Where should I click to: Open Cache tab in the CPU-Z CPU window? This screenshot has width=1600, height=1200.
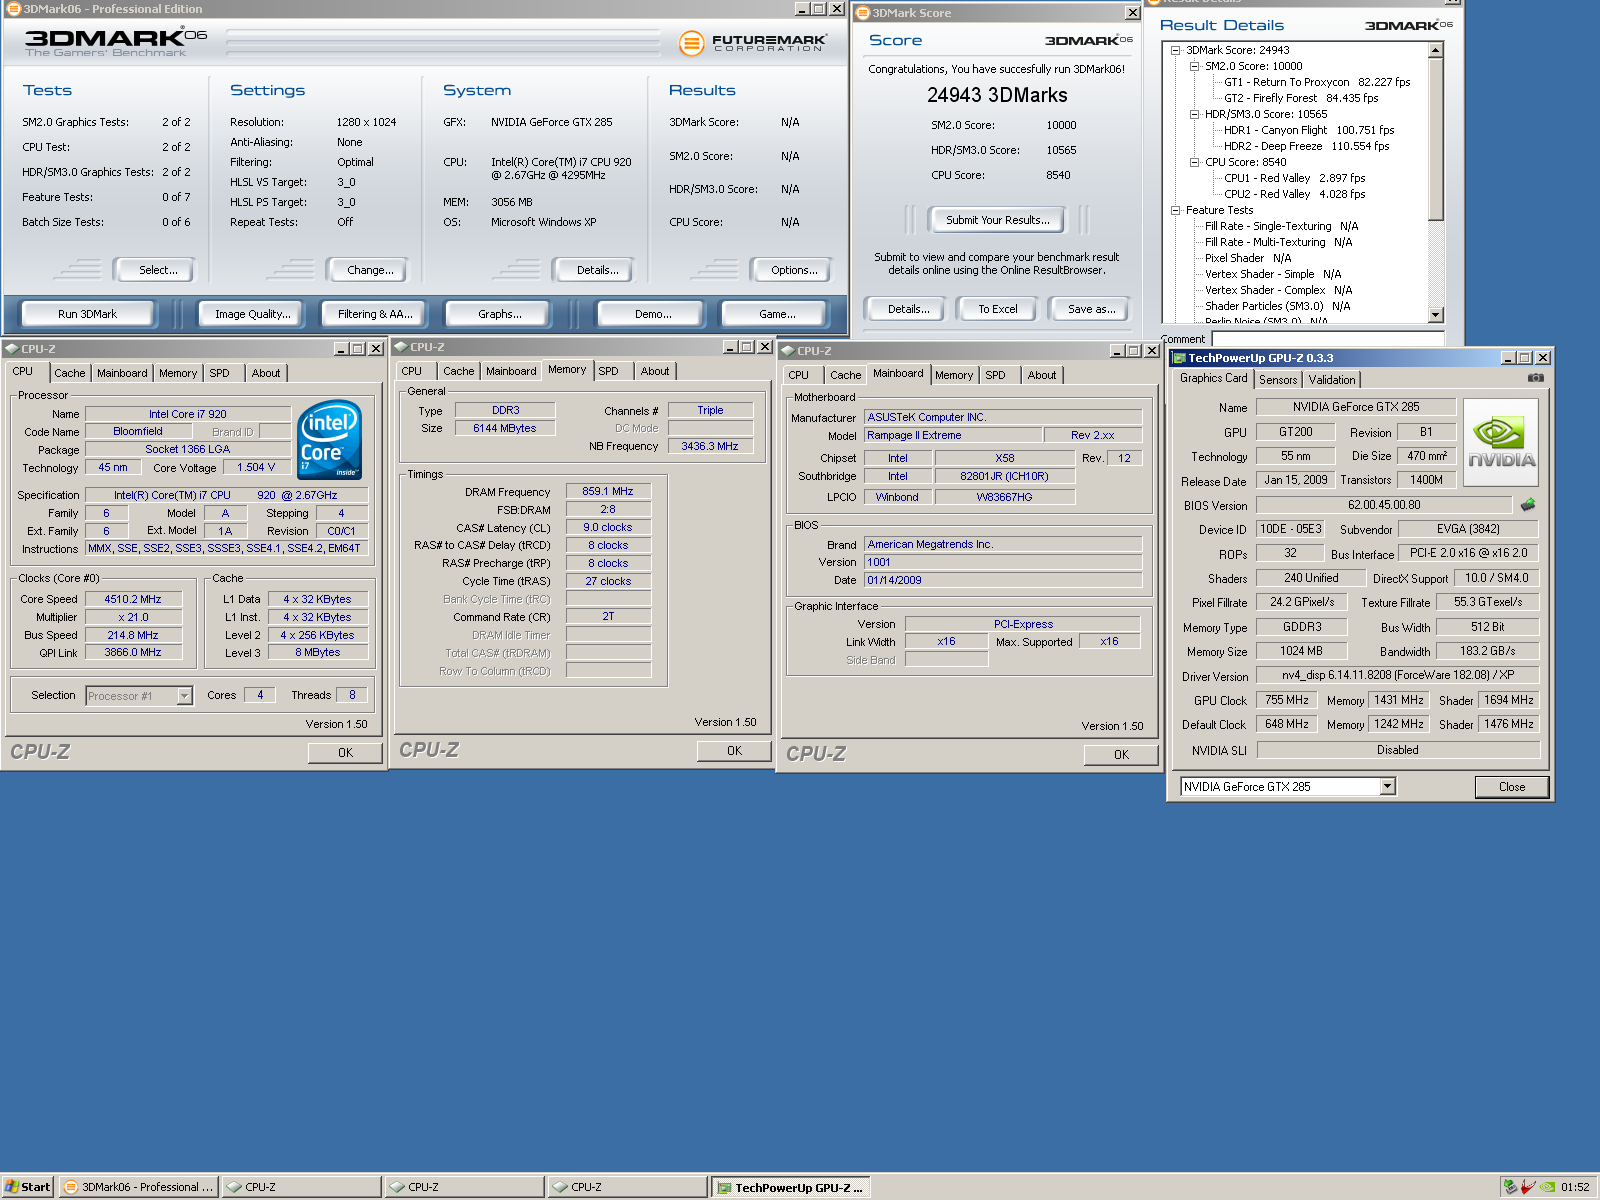coord(70,373)
